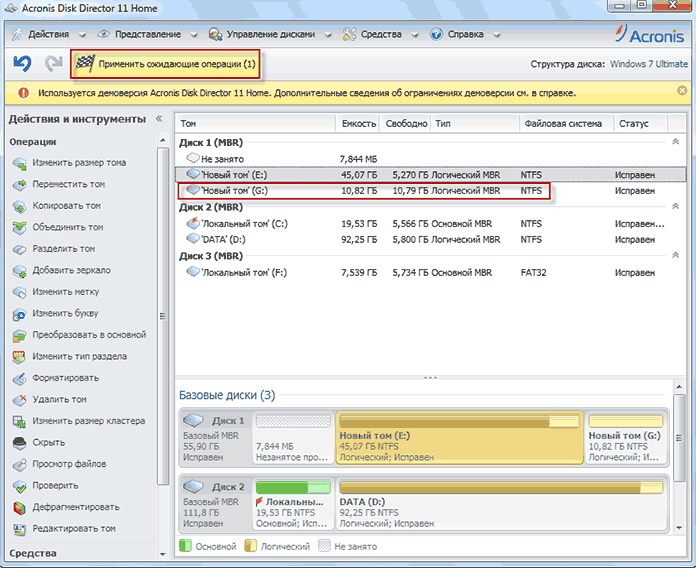Screen dimensions: 696x568
Task: Click the Справка menu dropdown arrow
Action: coord(497,35)
